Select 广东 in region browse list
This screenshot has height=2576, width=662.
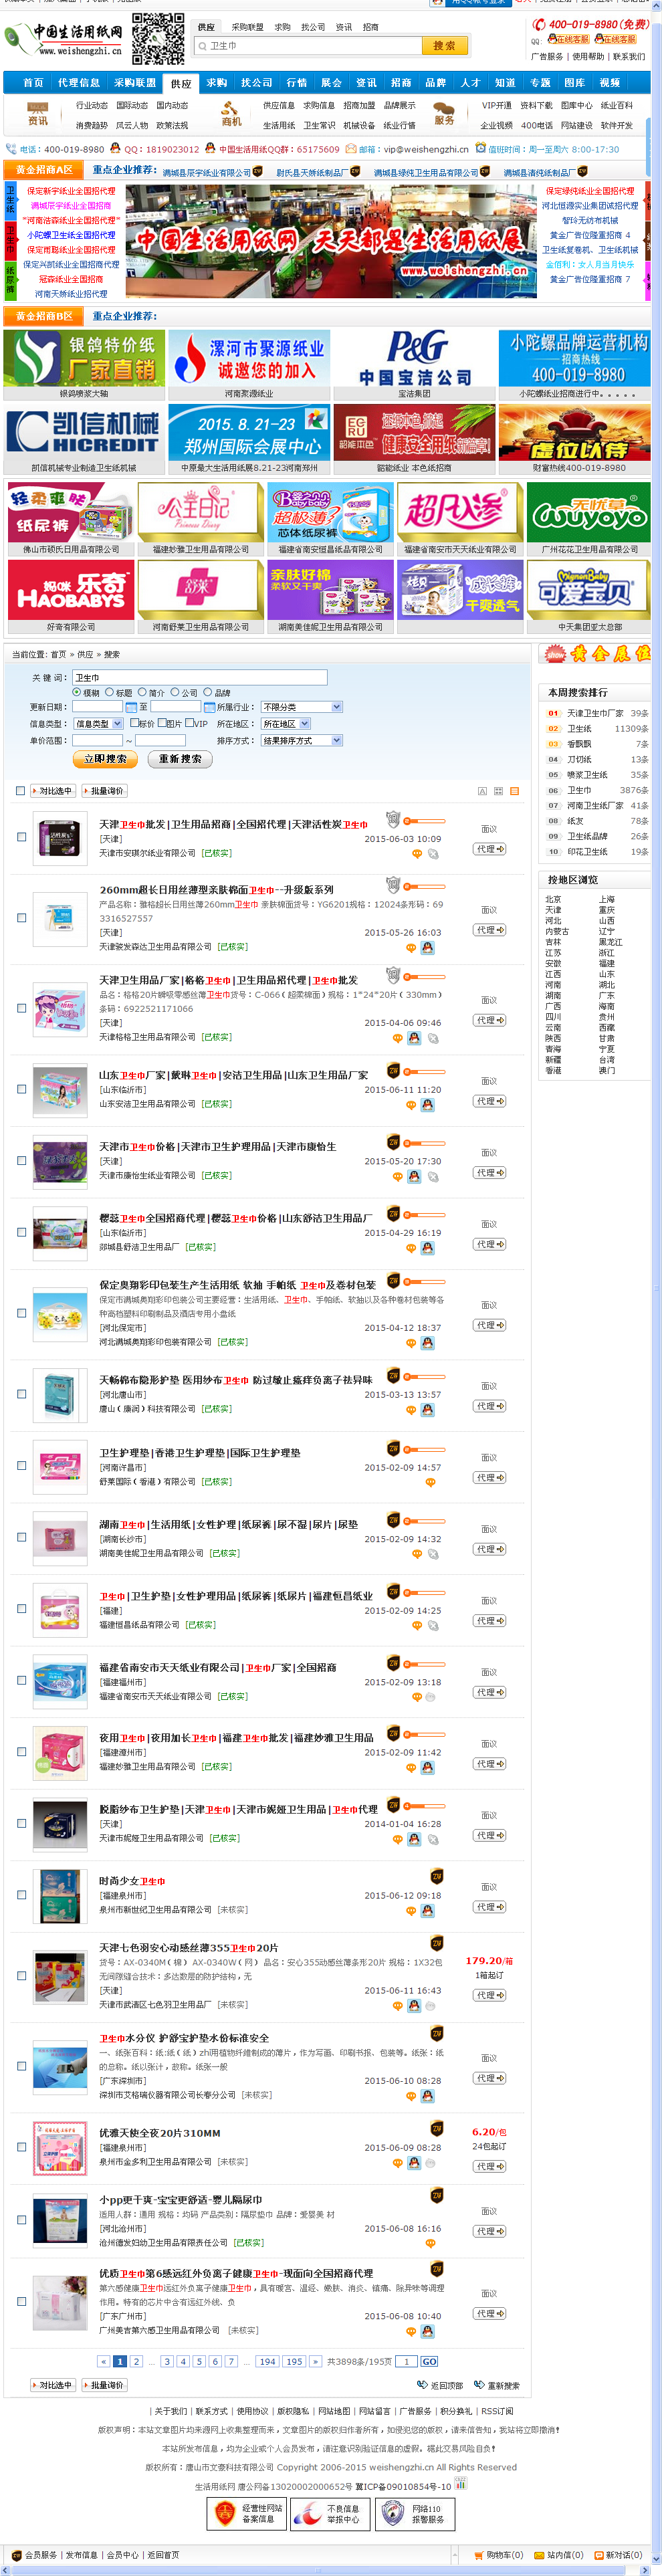pyautogui.click(x=606, y=996)
